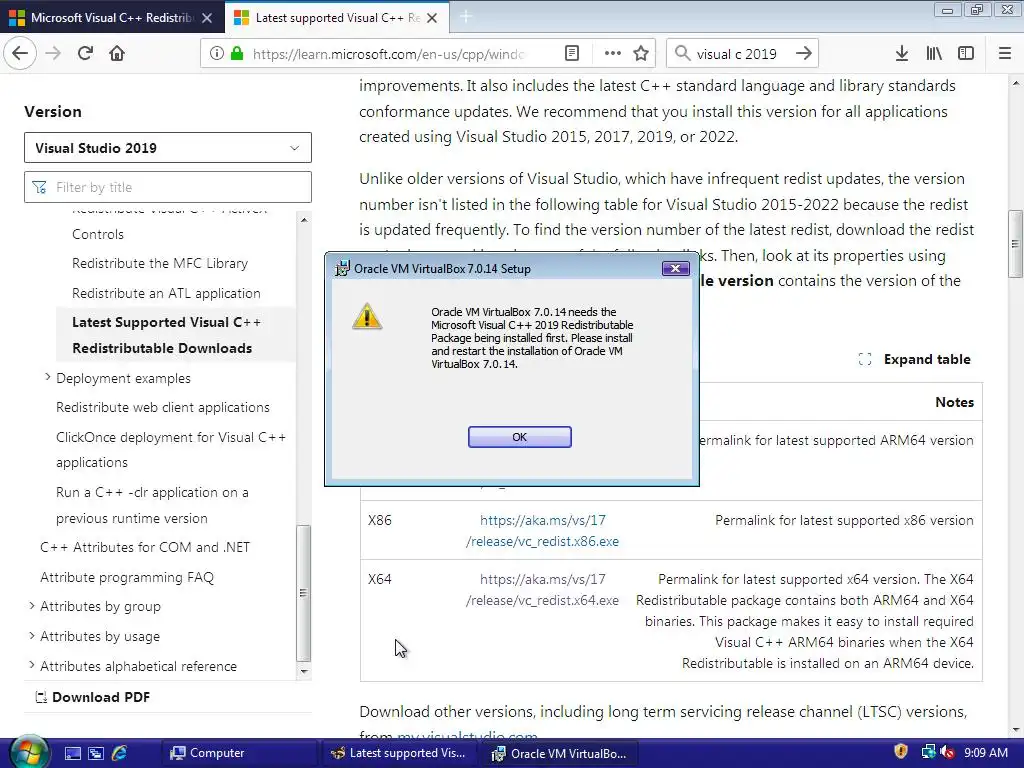Expand the Attributes by usage node
The height and width of the screenshot is (768, 1024).
(31, 636)
